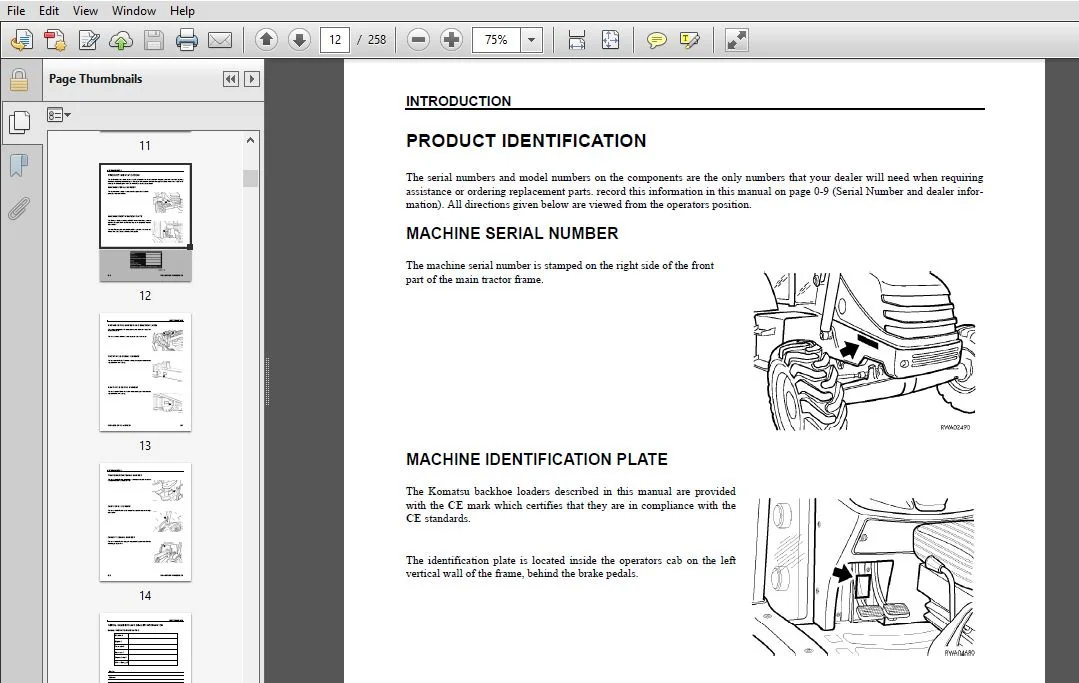This screenshot has height=683, width=1079.
Task: Click the Save floppy disk icon
Action: click(x=153, y=40)
